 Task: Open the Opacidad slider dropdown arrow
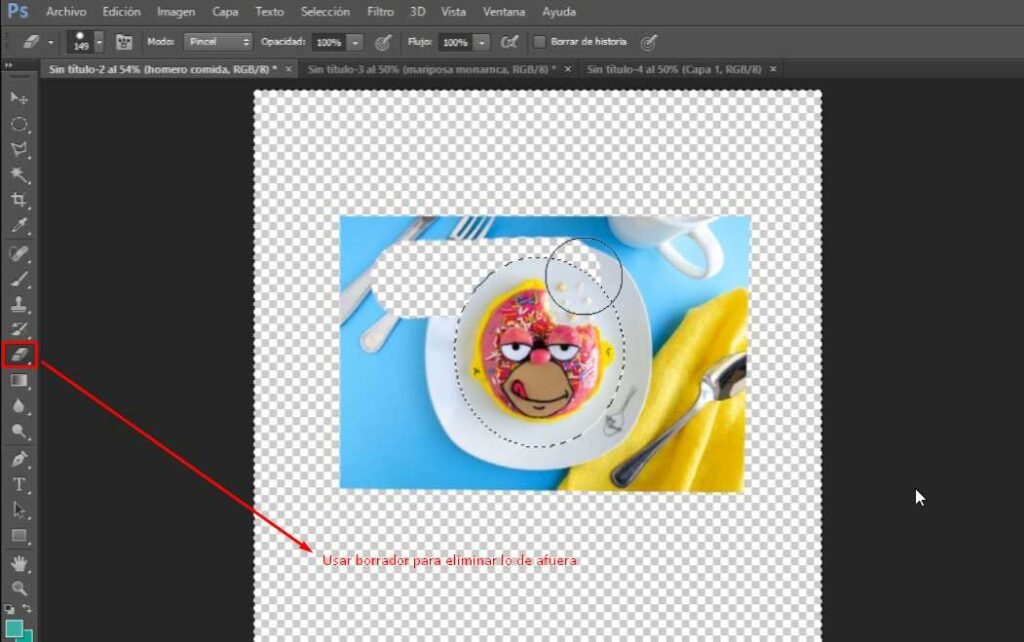point(355,42)
